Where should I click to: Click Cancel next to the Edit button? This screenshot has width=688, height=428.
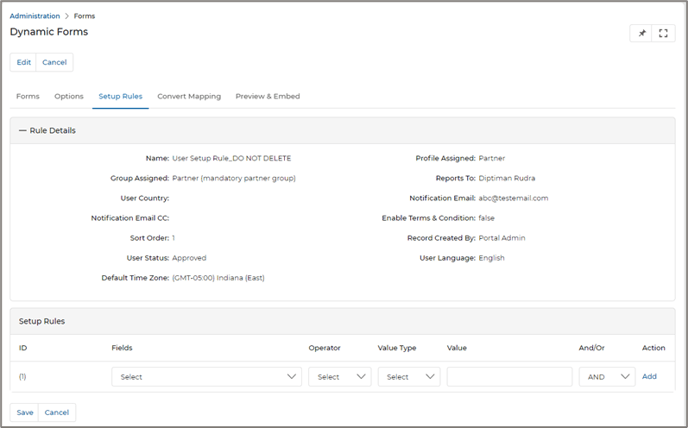(x=55, y=62)
